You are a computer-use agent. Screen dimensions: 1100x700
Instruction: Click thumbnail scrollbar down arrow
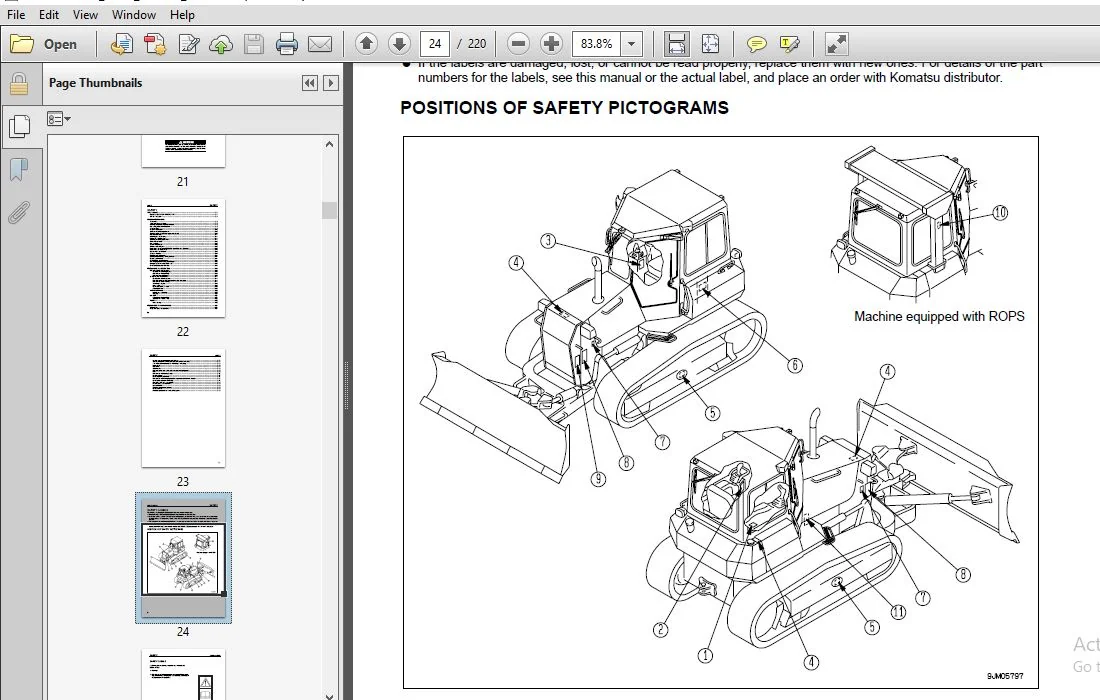[329, 695]
